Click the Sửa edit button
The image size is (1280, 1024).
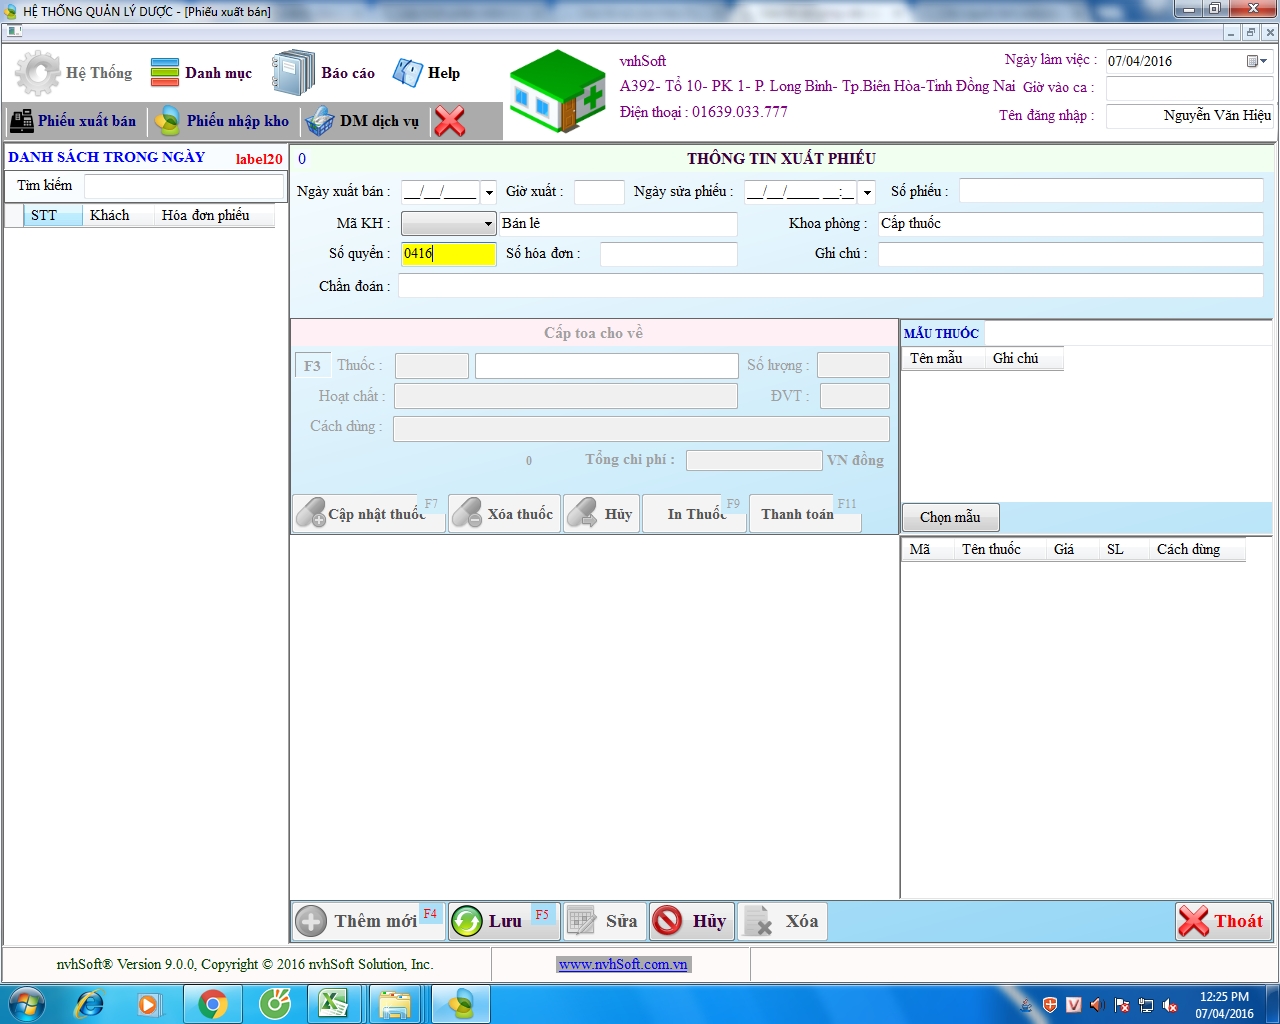pos(605,921)
